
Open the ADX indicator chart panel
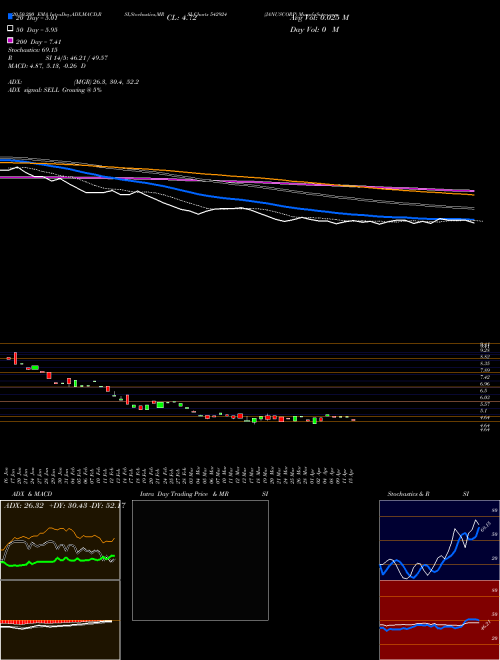click(60, 540)
